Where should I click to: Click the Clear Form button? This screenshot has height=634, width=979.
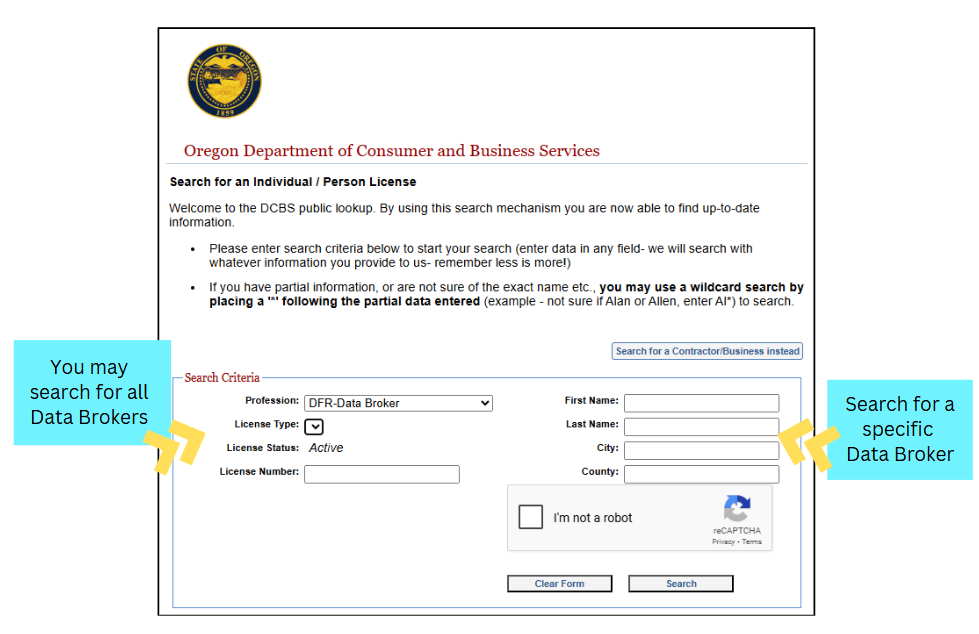559,583
